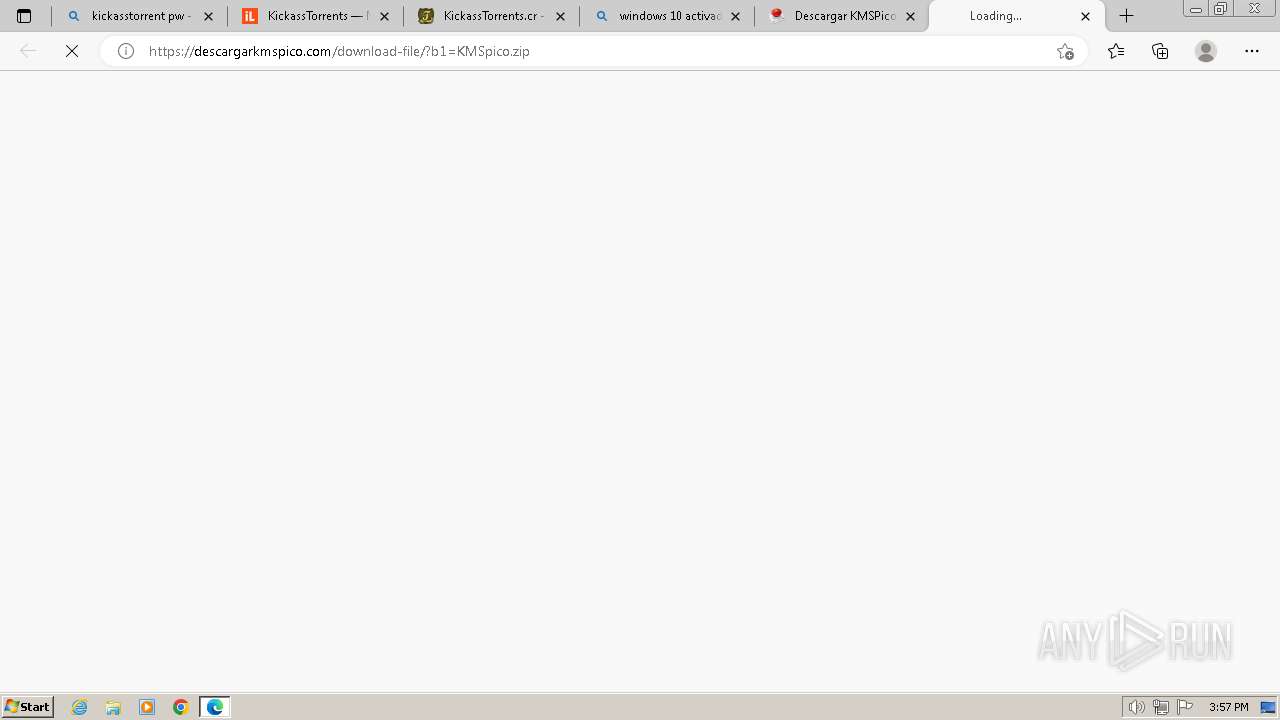1280x720 pixels.
Task: Minimize the Edge window
Action: coord(1195,8)
